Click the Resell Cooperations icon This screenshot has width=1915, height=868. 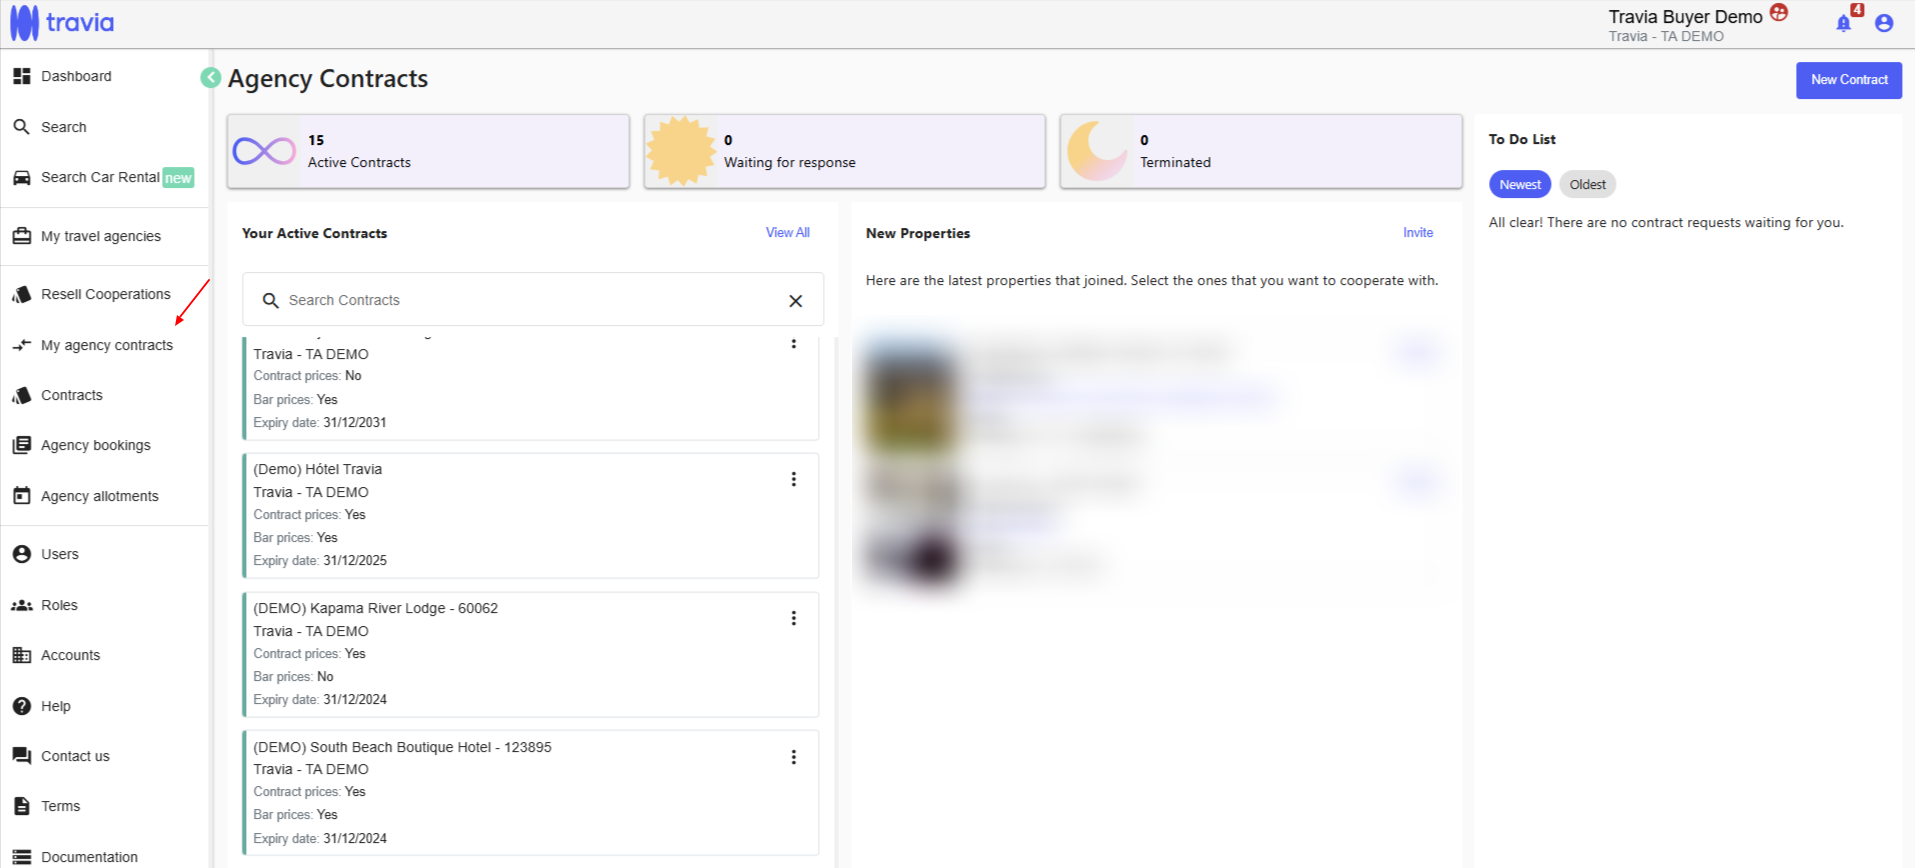pos(21,294)
